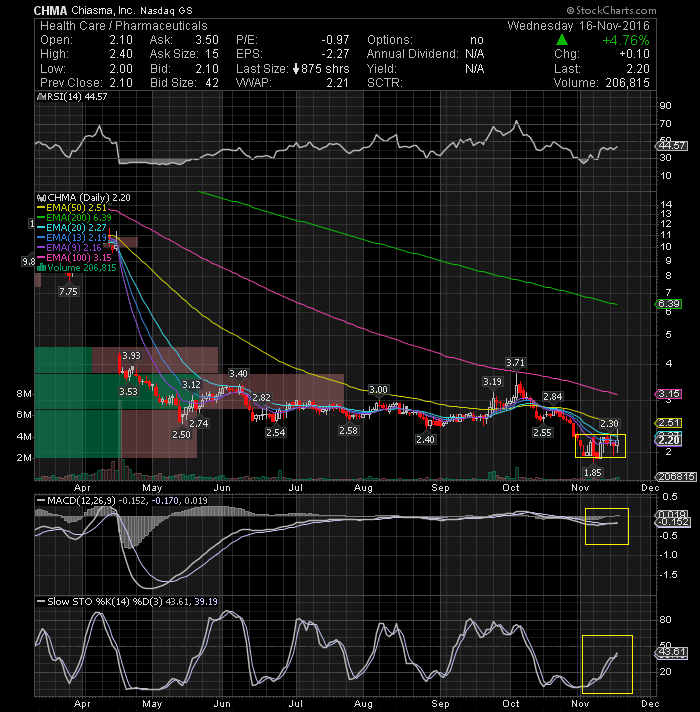
Task: Click the 2.84 price label
Action: point(552,396)
